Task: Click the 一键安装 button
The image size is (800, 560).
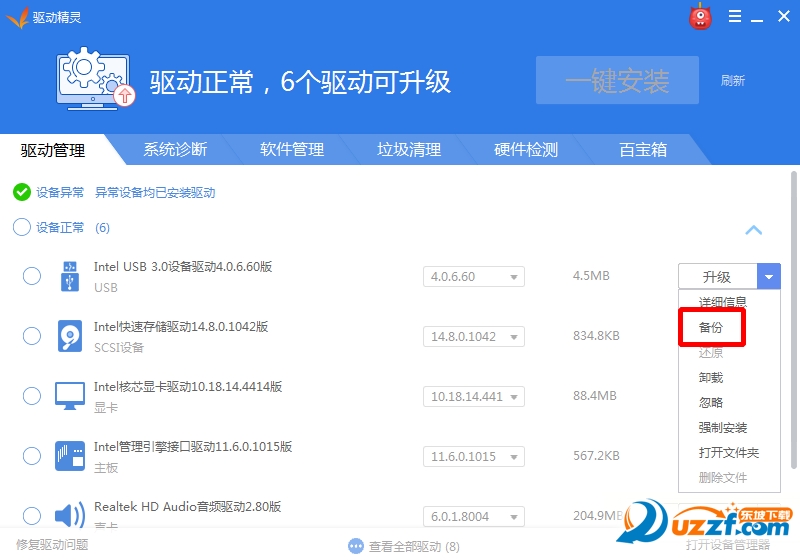Action: click(x=617, y=80)
